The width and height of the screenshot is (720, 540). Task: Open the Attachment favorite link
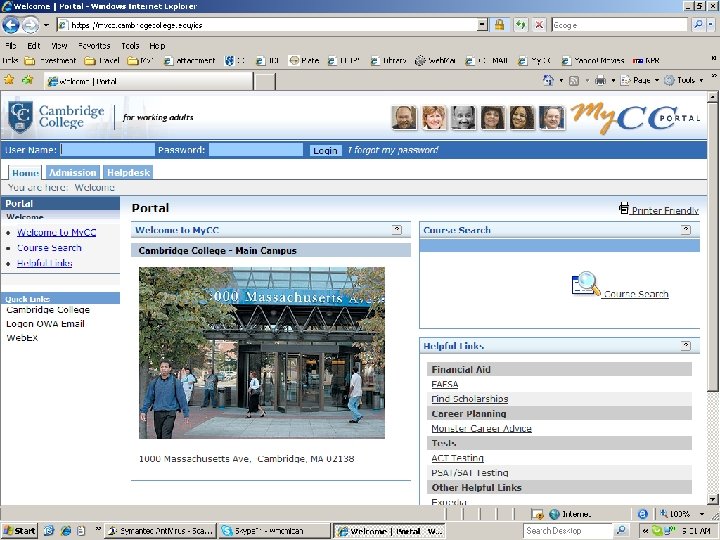point(190,61)
